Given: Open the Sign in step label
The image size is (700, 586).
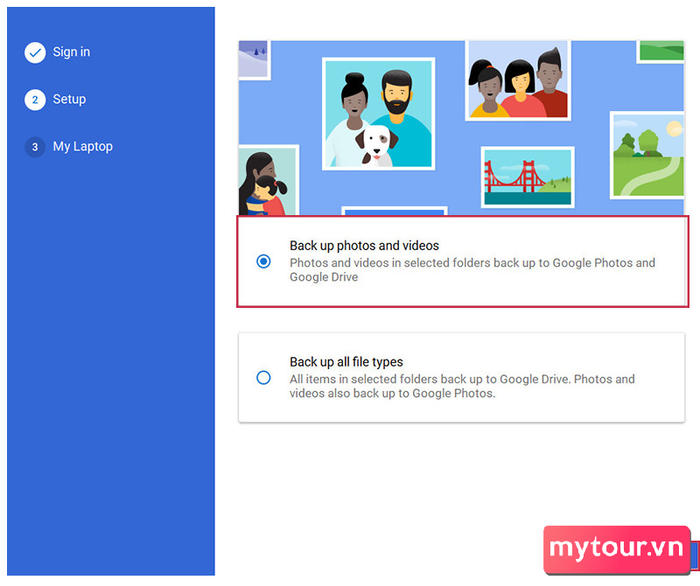Looking at the screenshot, I should pos(71,52).
